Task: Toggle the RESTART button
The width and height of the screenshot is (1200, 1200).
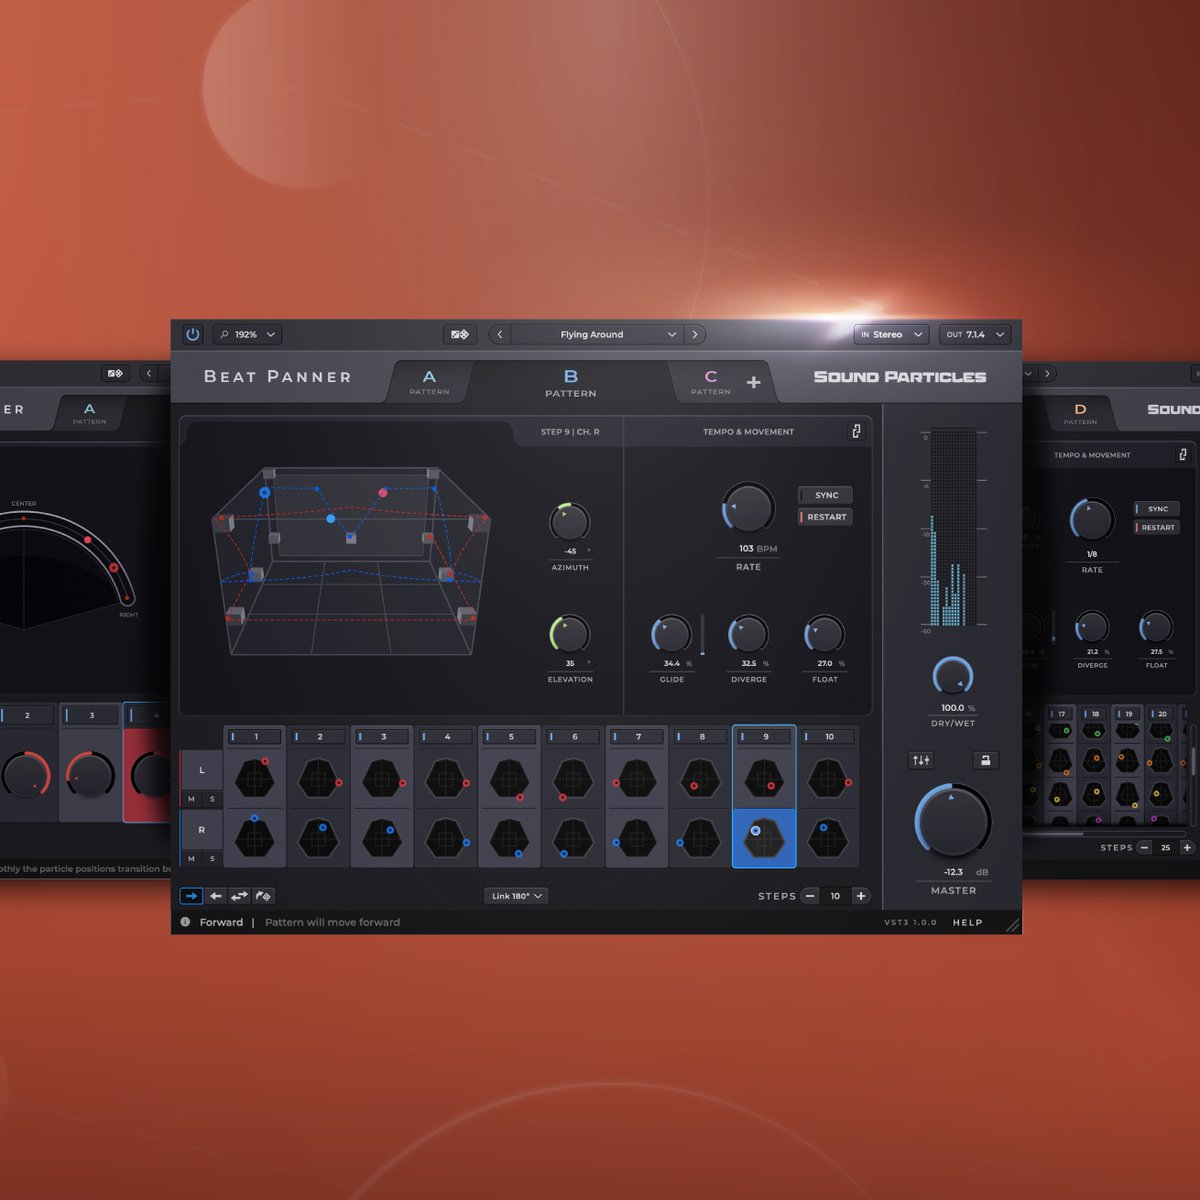Action: coord(825,517)
